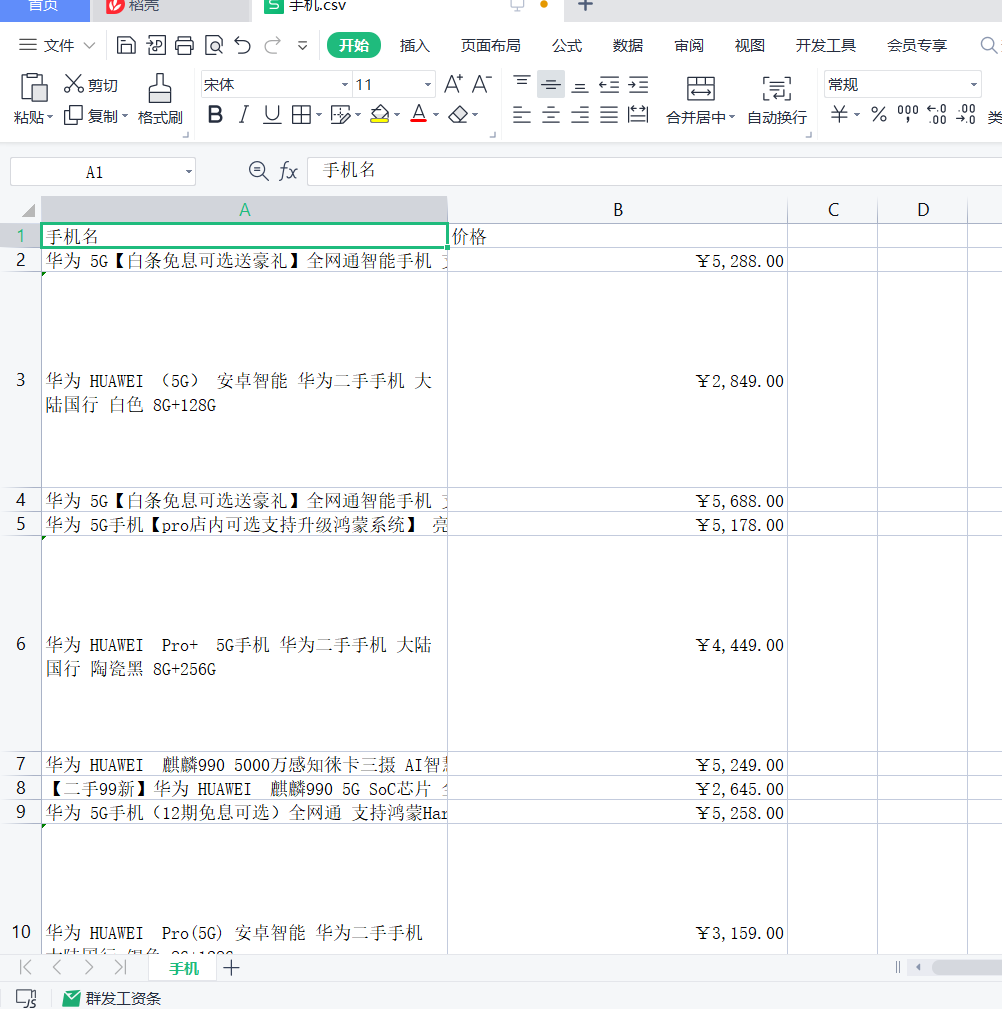
Task: Copy the selected cells
Action: click(91, 116)
